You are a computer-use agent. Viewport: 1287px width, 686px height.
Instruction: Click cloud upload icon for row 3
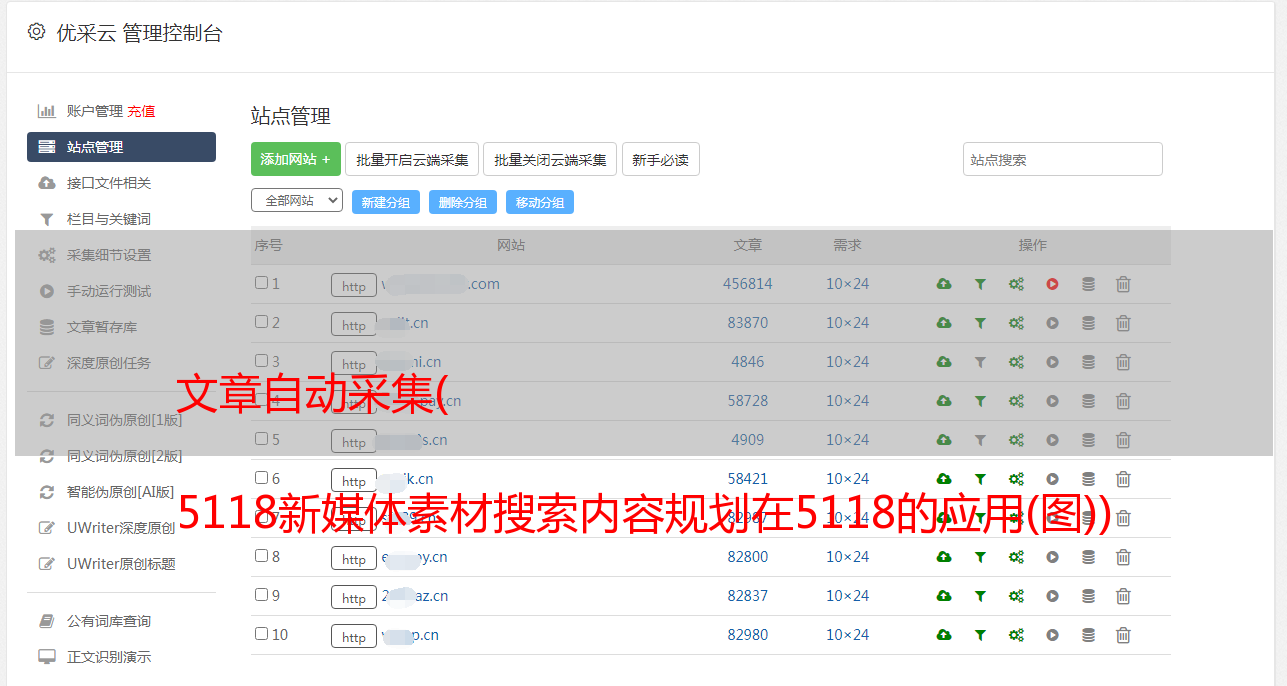(944, 362)
